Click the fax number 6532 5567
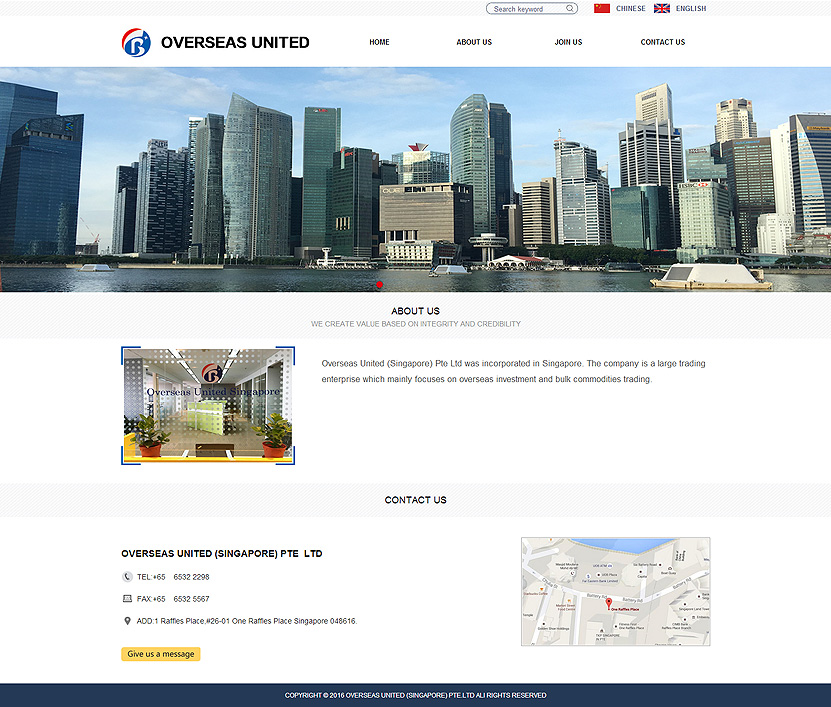Viewport: 831px width, 707px height. tap(191, 599)
